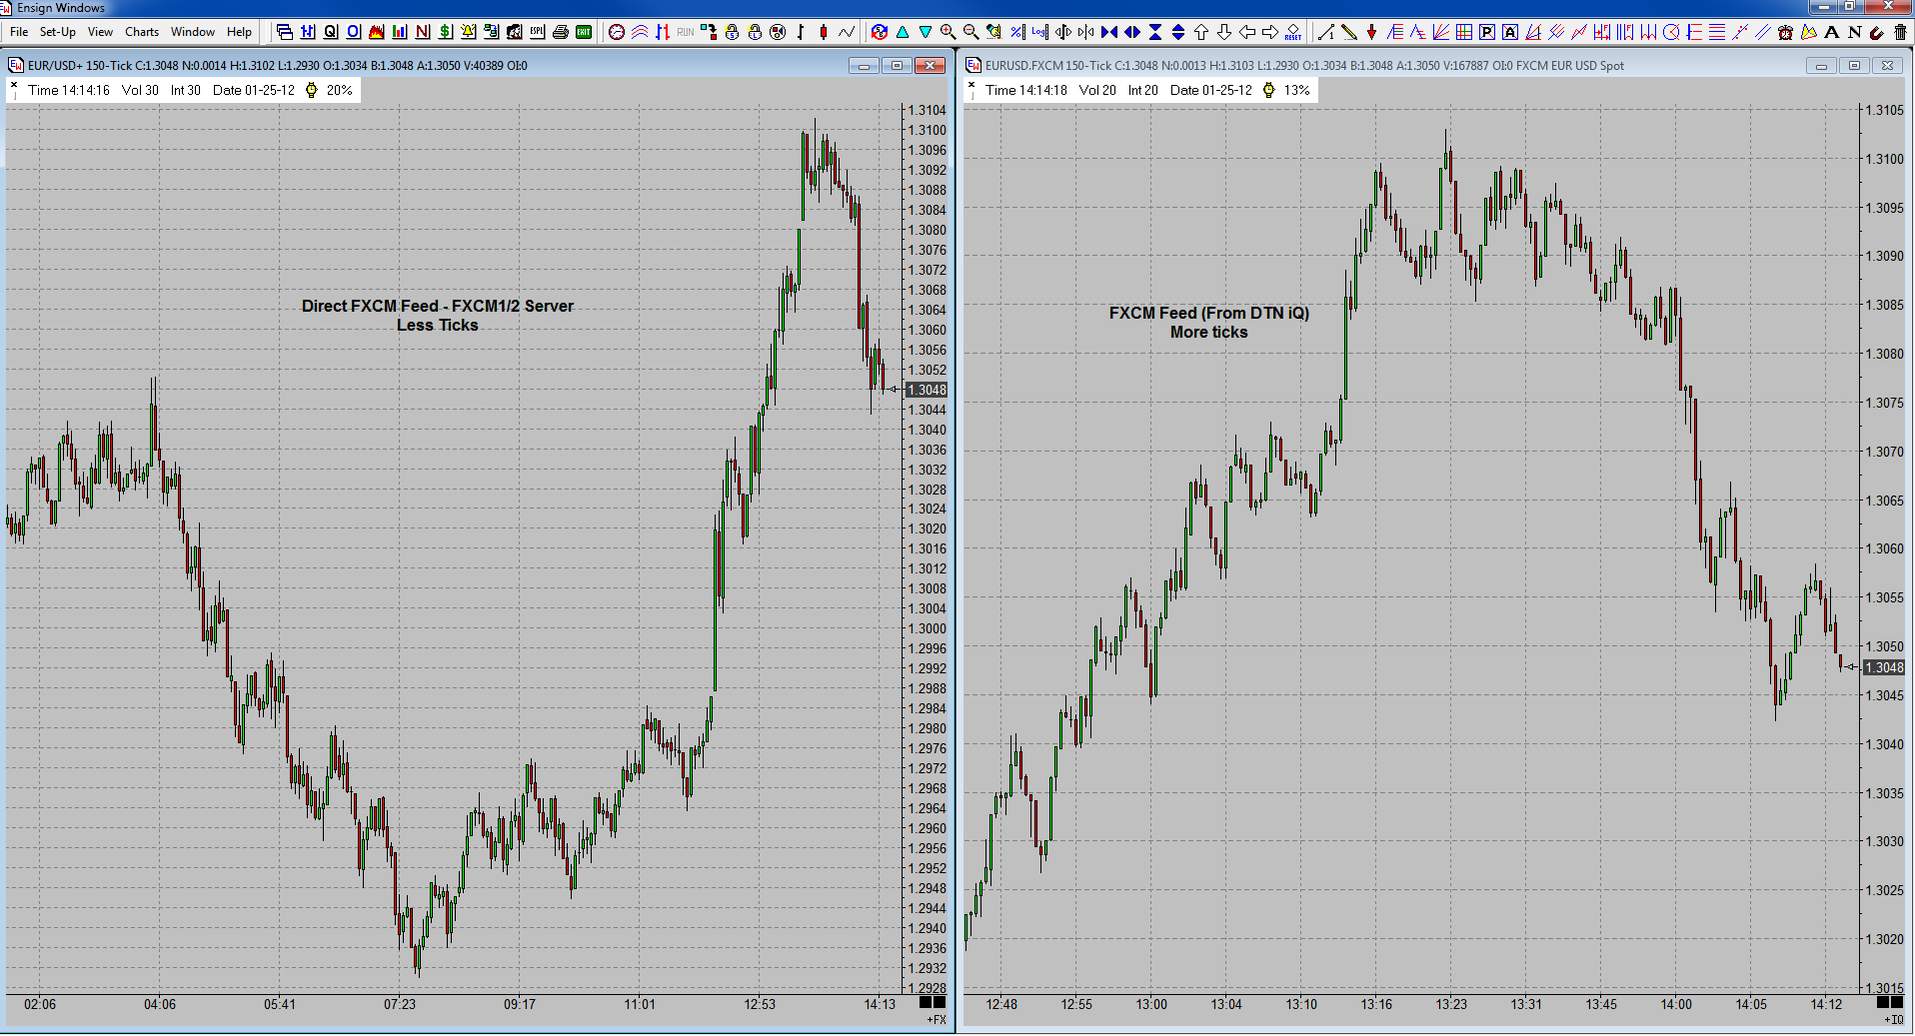Click the 1.3048 price marker on left chart
1915x1036 pixels.
click(x=926, y=390)
